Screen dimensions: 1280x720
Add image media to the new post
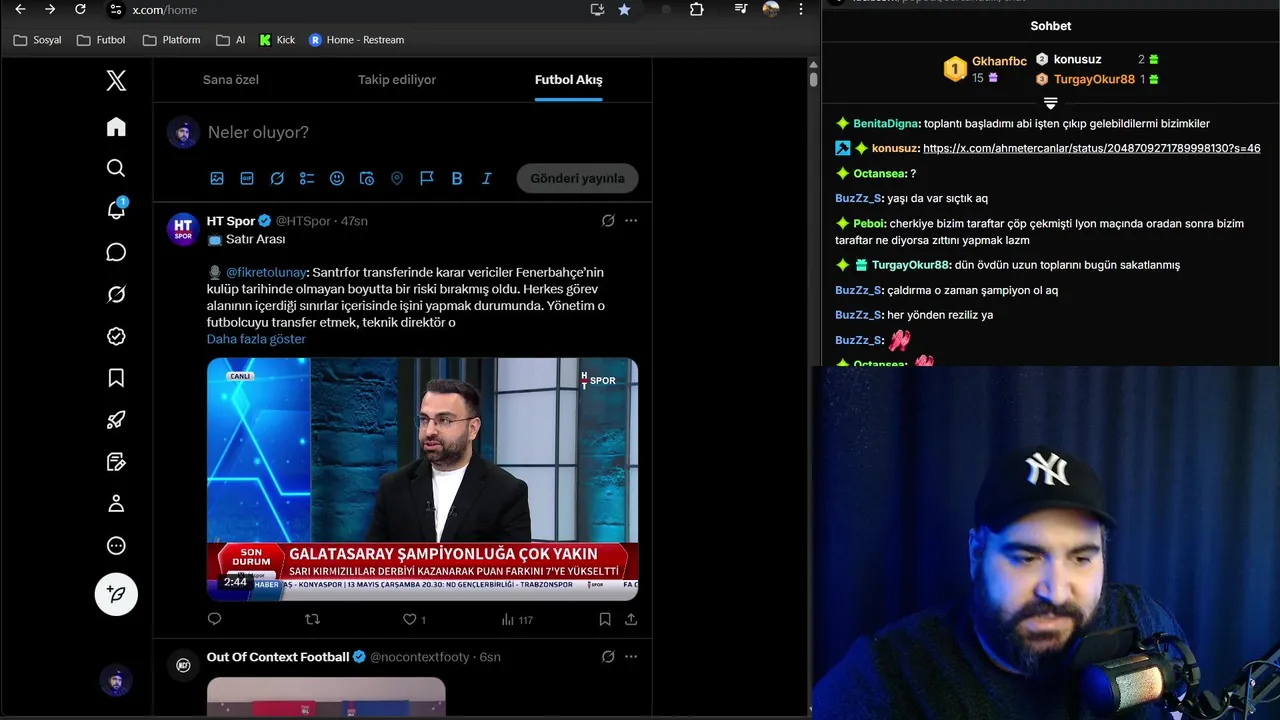(x=217, y=178)
